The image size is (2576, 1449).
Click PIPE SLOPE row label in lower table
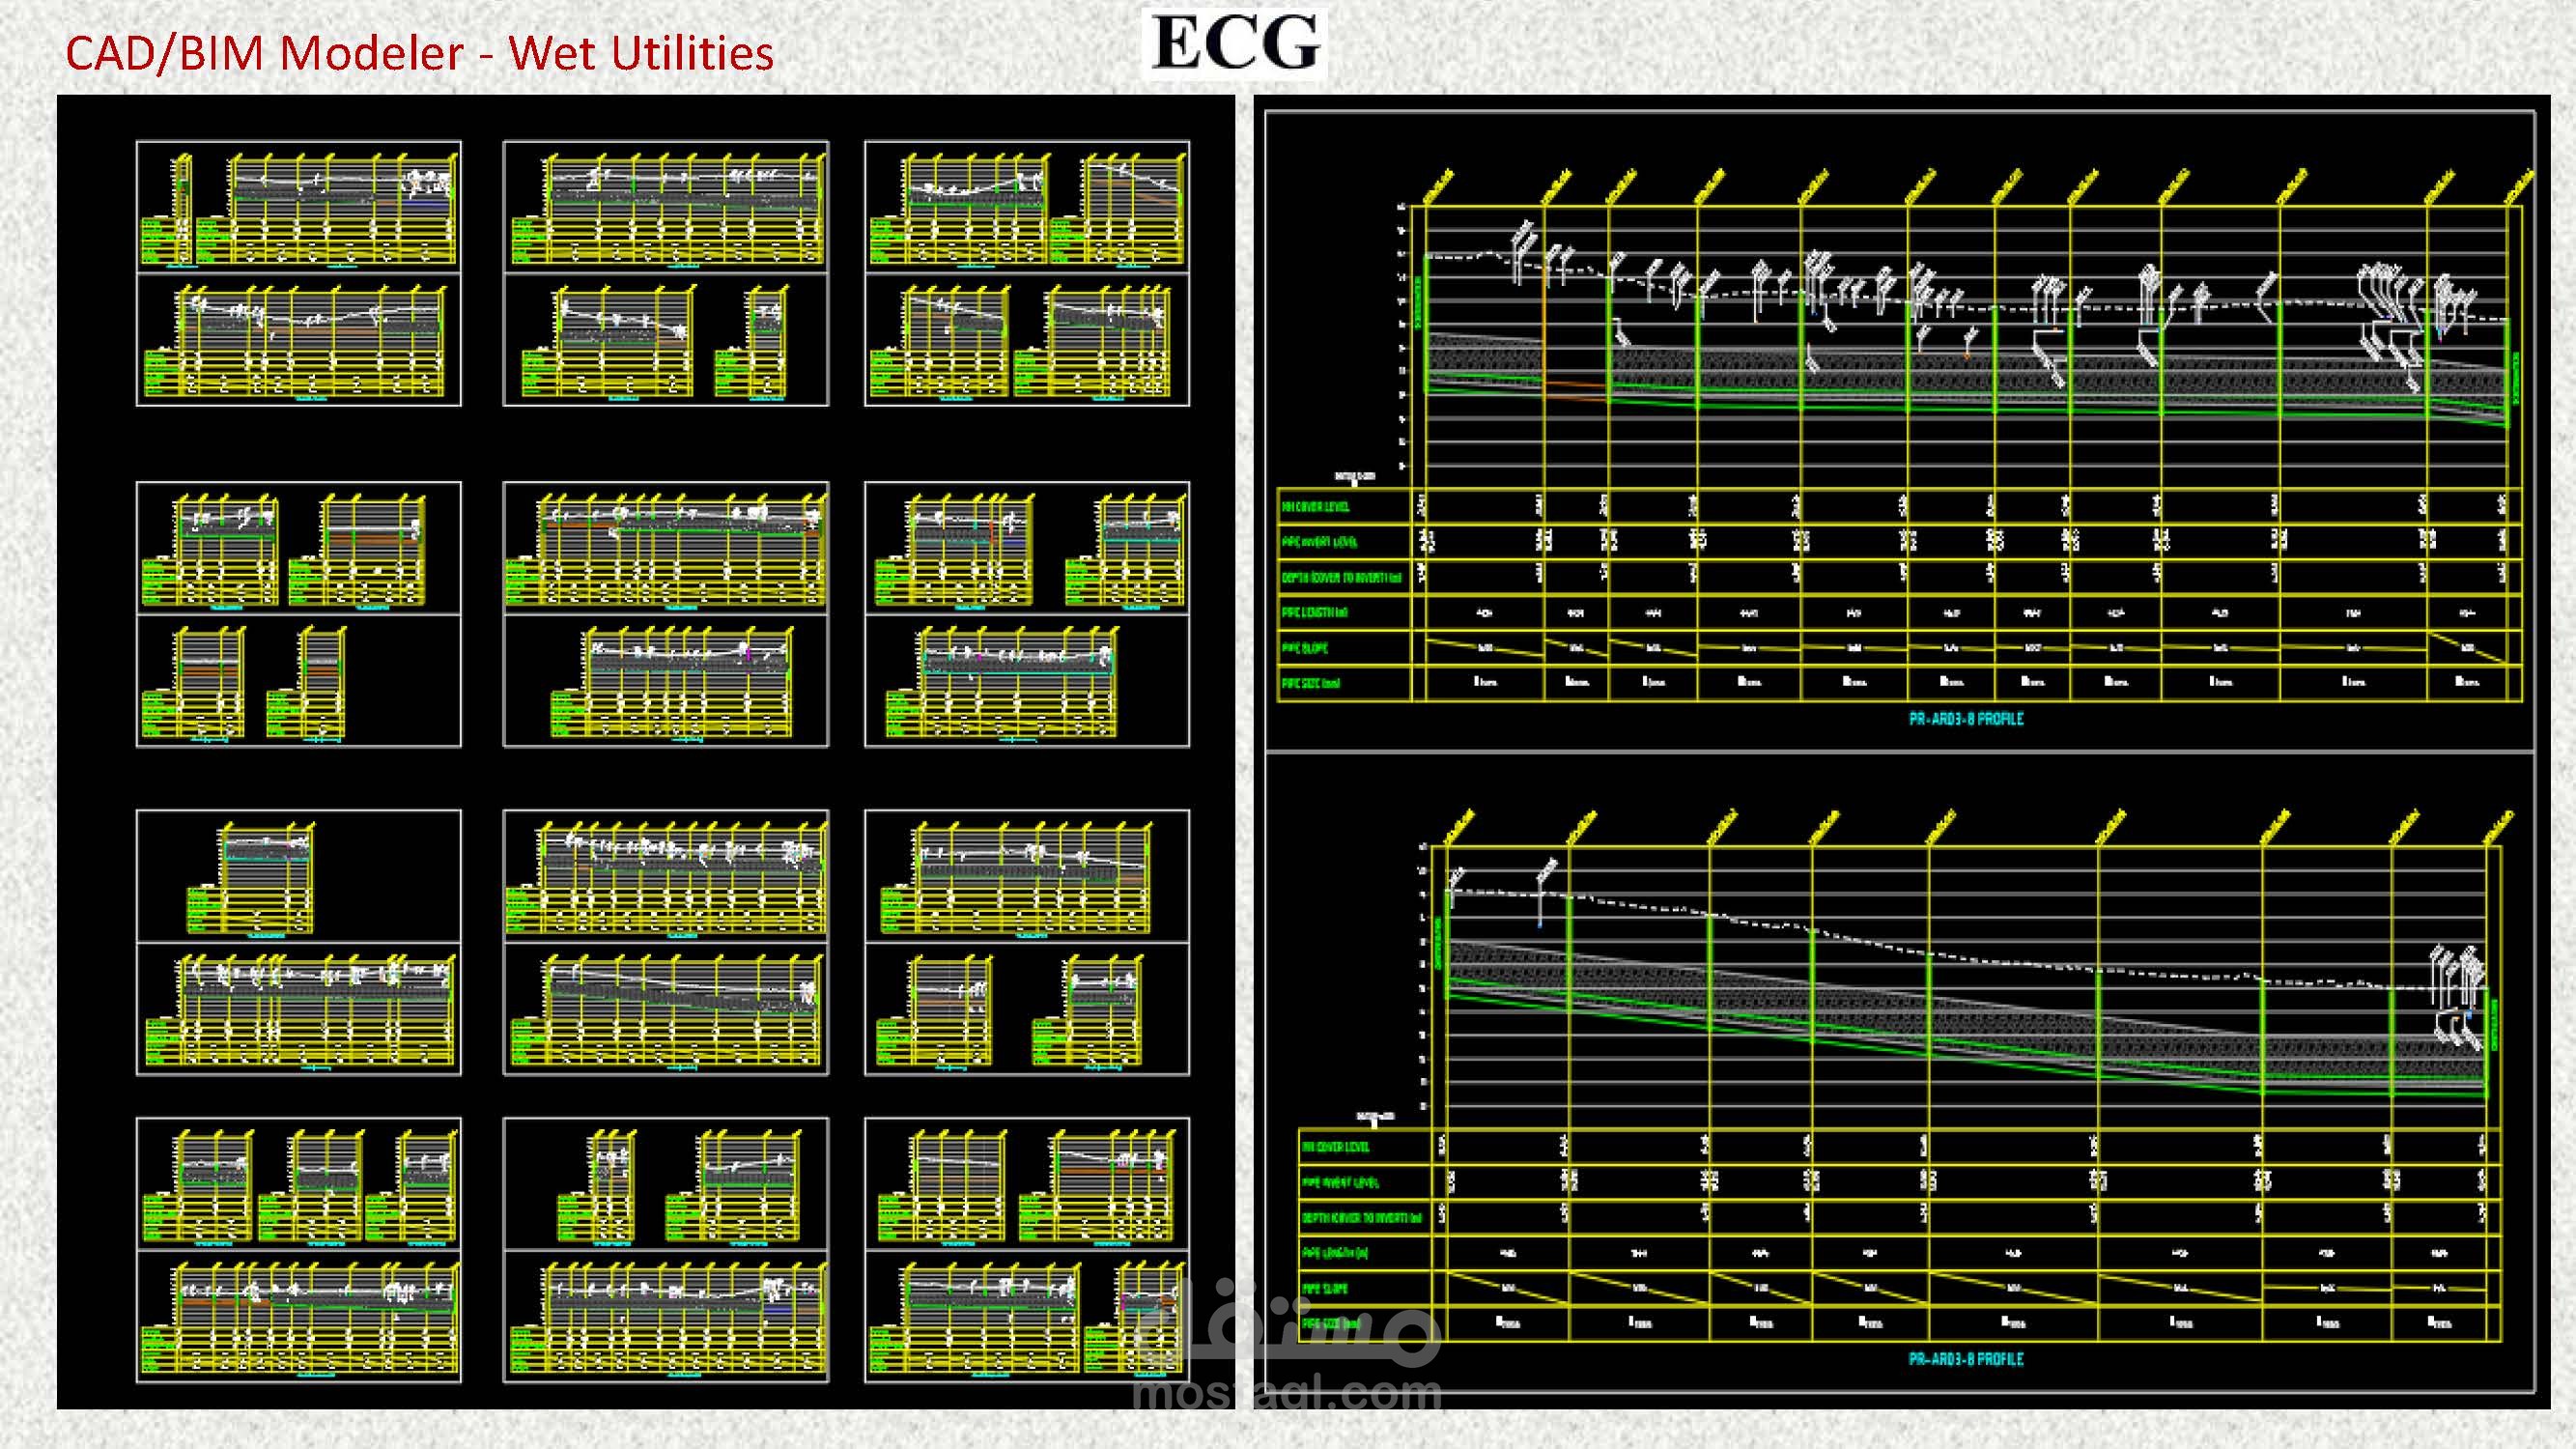[x=1325, y=1289]
